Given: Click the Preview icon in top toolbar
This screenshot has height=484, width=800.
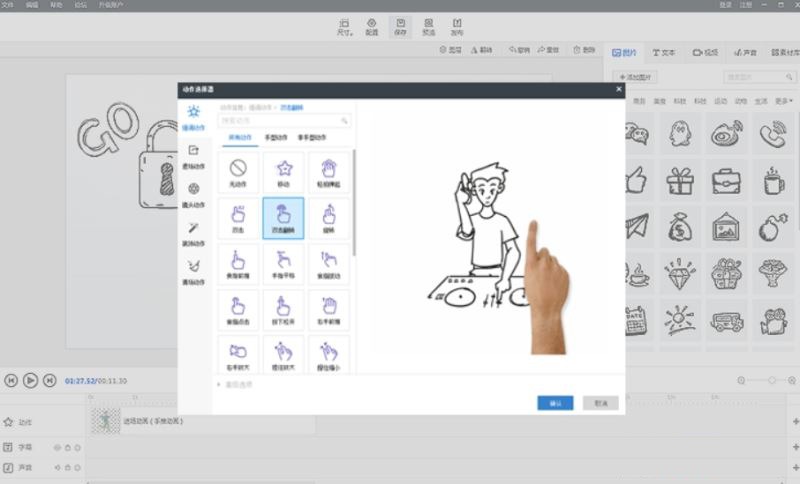Looking at the screenshot, I should (x=429, y=27).
